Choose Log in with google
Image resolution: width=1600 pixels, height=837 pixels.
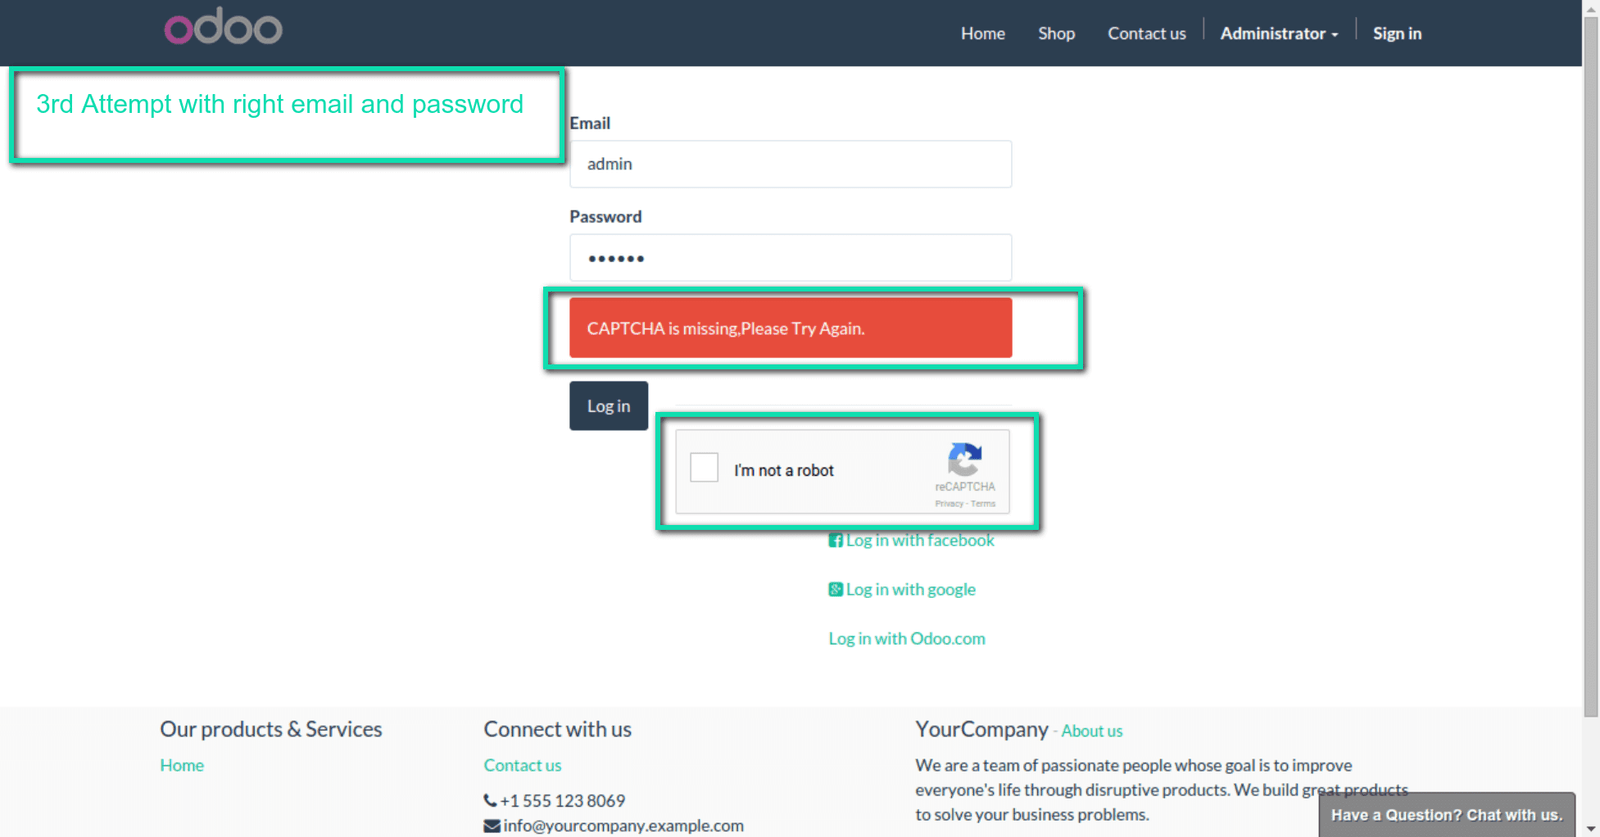click(x=911, y=589)
